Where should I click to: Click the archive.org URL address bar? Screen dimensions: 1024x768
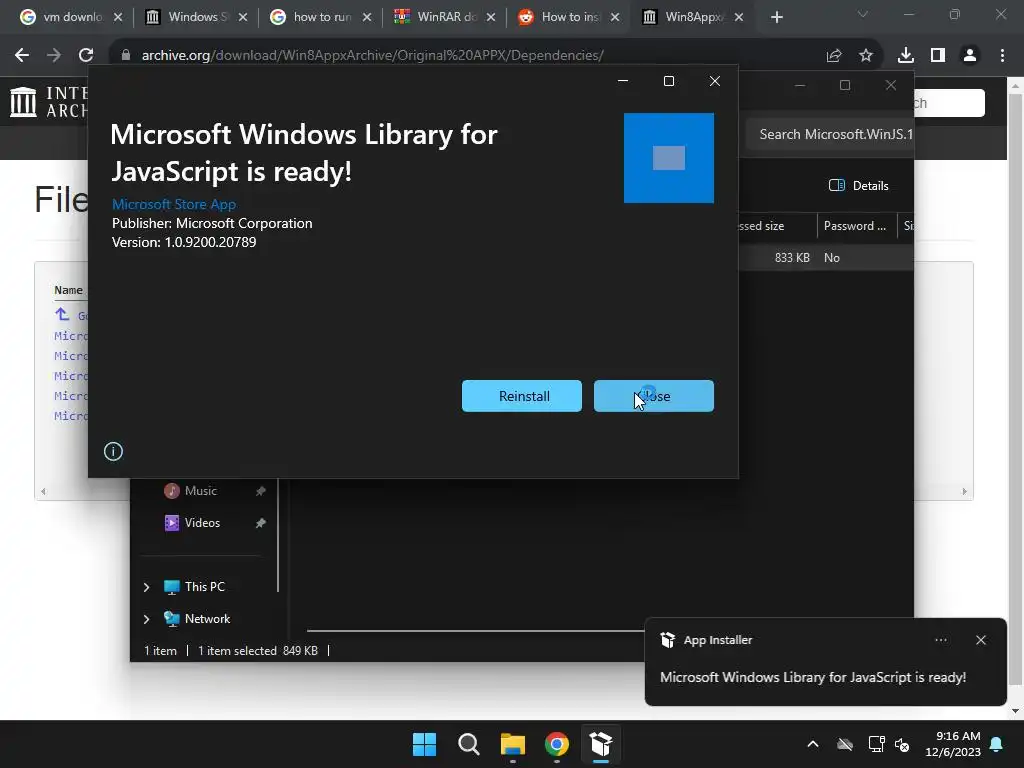(x=372, y=56)
